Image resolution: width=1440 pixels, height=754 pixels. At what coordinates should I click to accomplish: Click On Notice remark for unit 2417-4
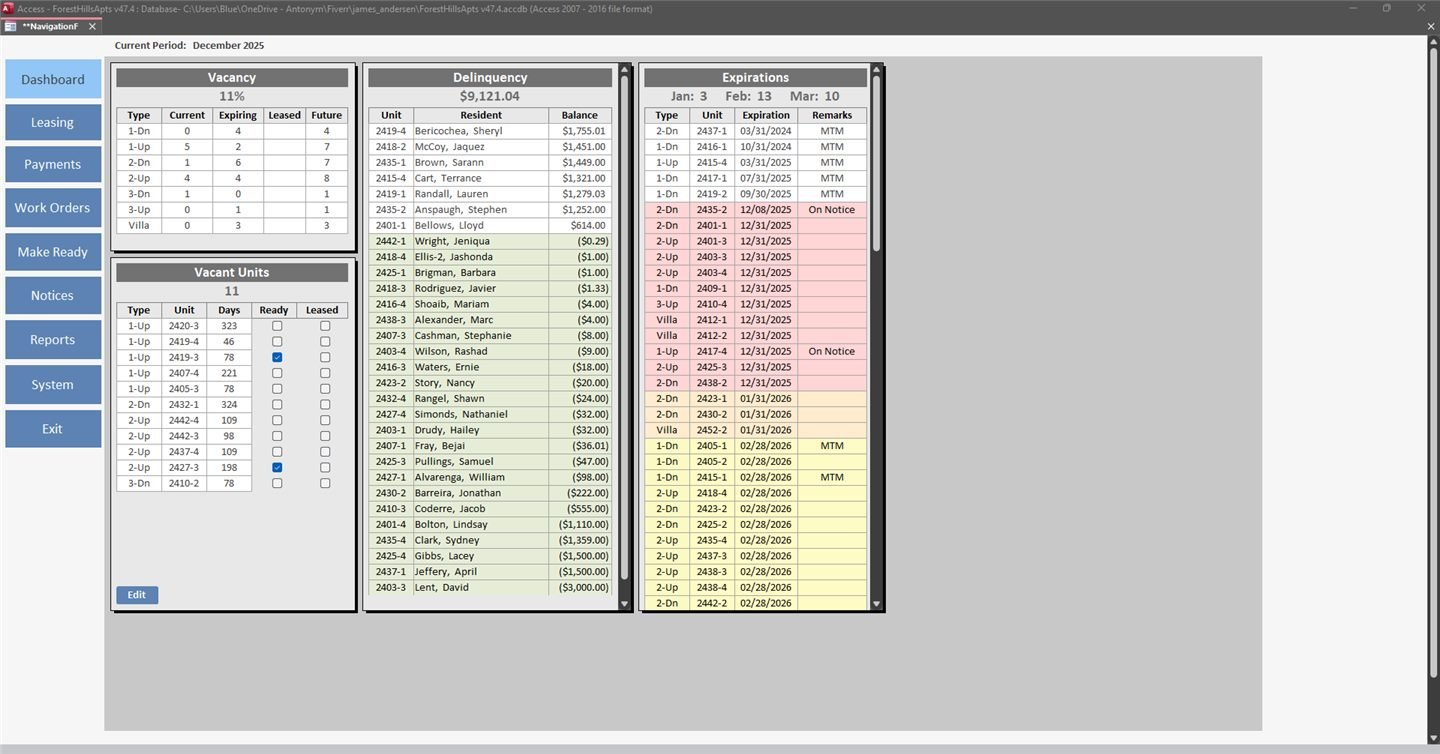coord(832,351)
